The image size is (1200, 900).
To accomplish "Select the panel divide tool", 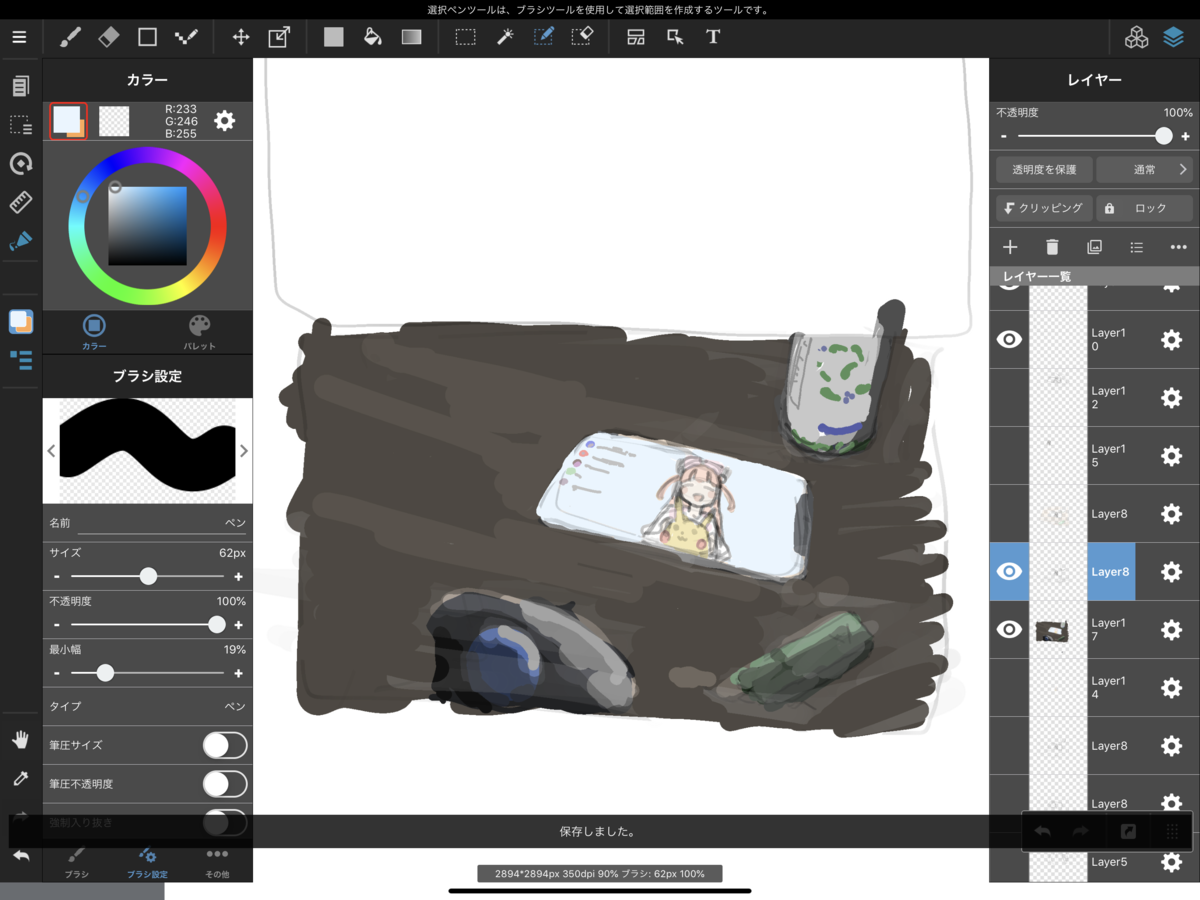I will [x=636, y=37].
